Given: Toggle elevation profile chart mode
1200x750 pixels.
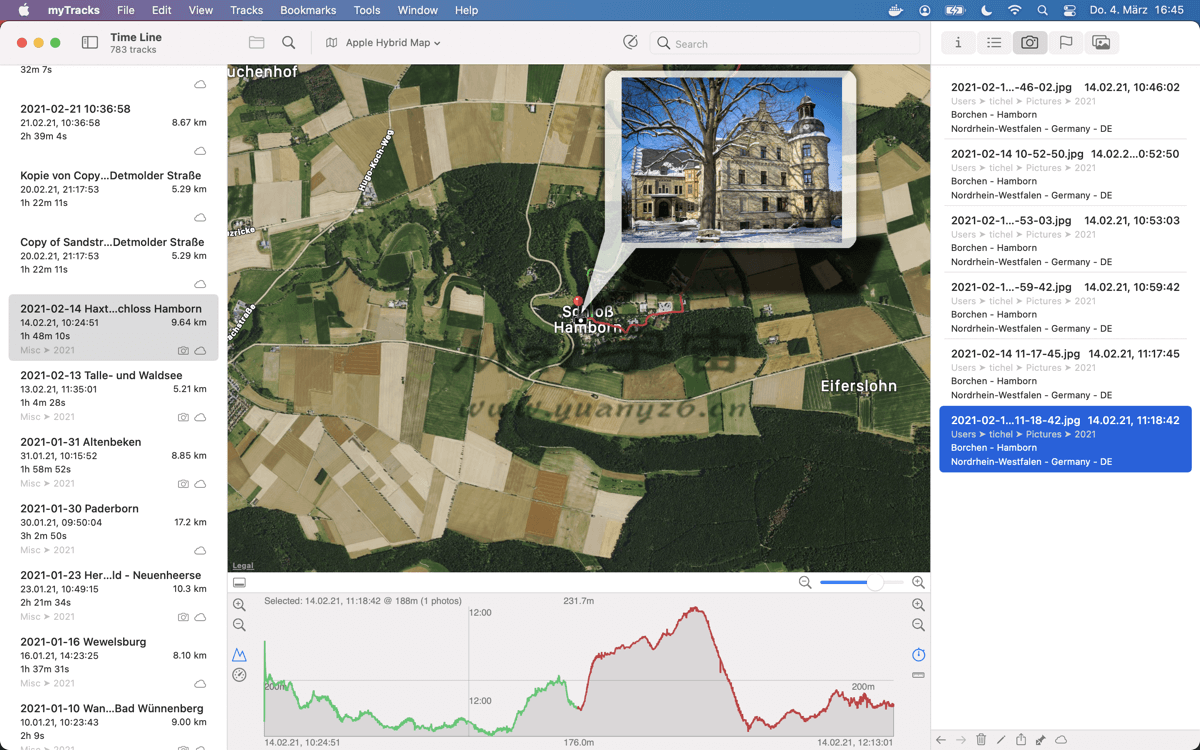Looking at the screenshot, I should pos(239,655).
